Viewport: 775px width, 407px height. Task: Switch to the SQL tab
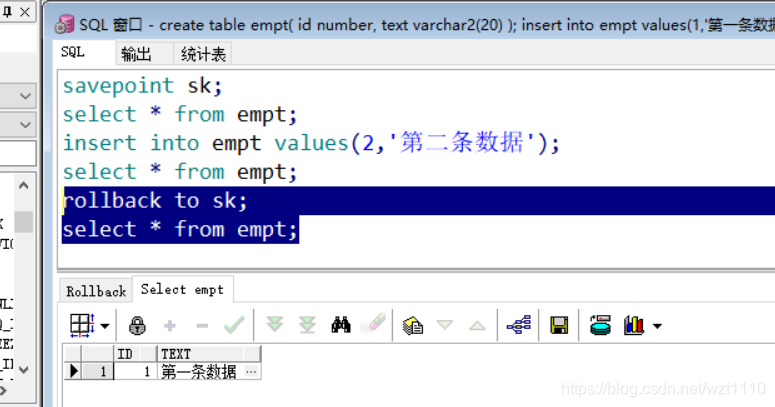pos(73,52)
